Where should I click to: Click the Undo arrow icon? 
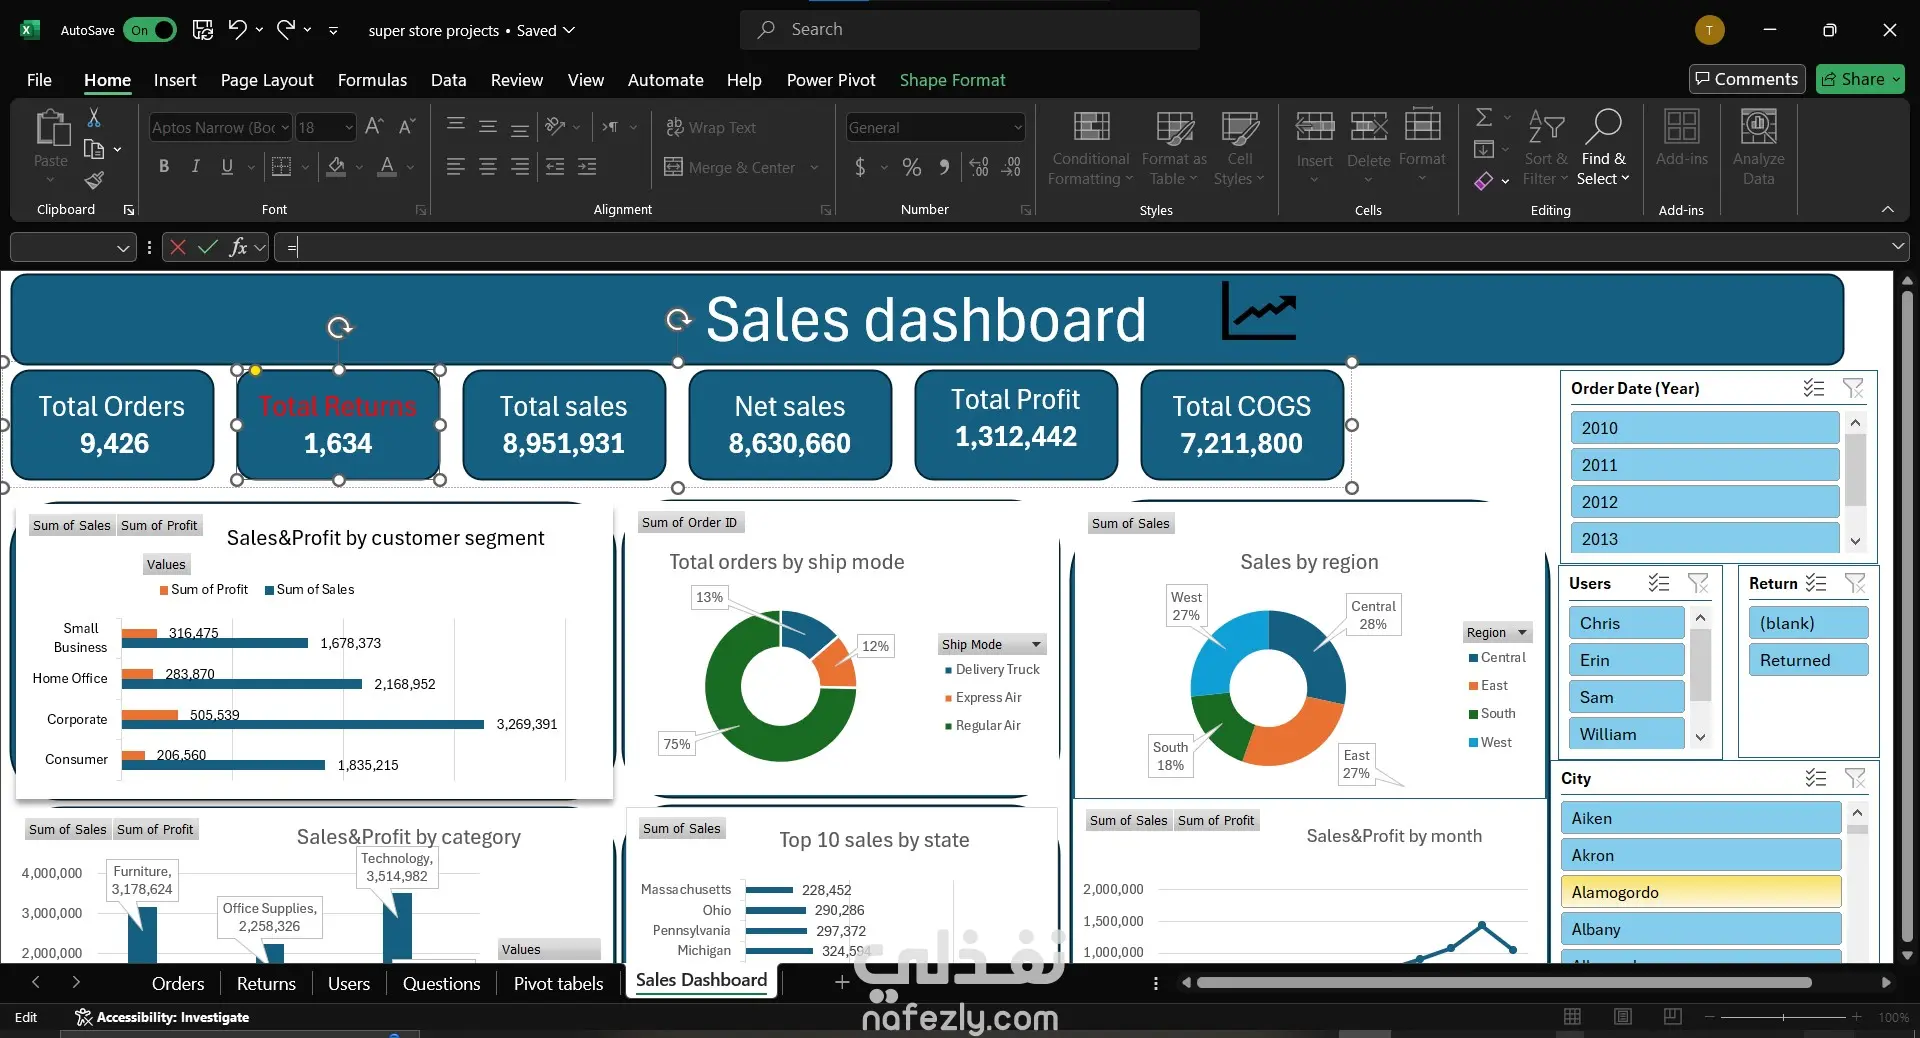point(237,30)
